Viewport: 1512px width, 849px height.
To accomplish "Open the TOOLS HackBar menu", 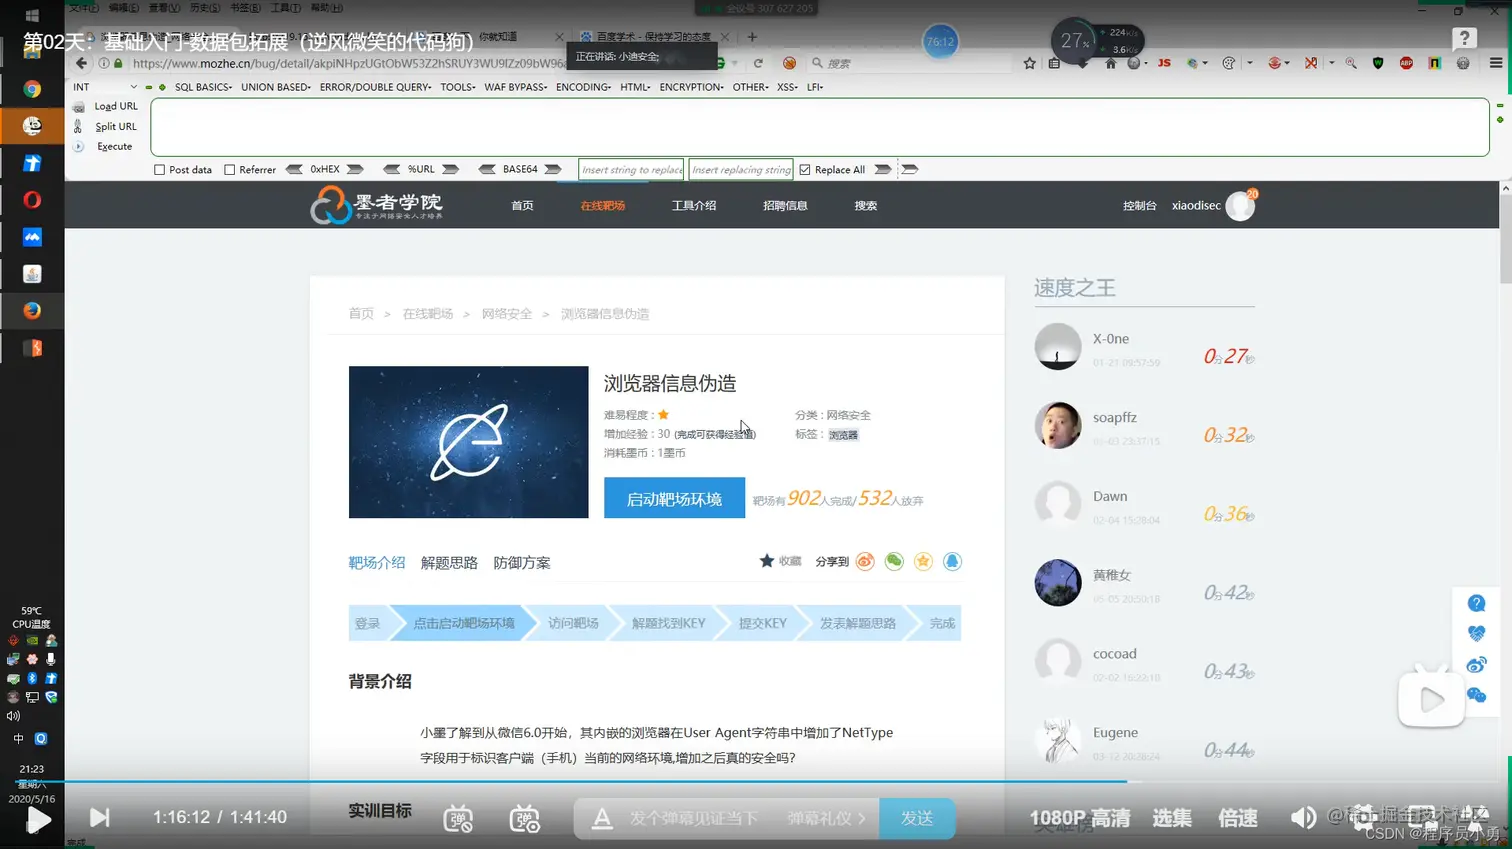I will point(458,87).
